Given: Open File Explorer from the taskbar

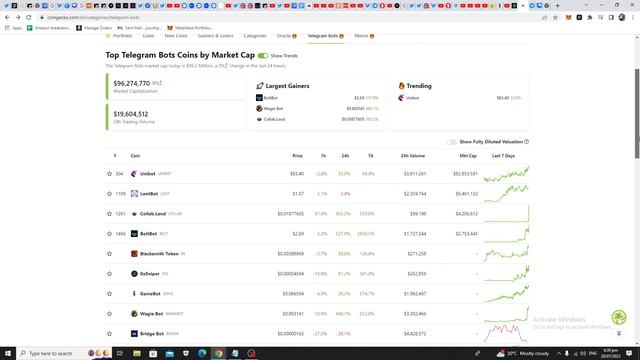Looking at the screenshot, I should click(x=137, y=353).
